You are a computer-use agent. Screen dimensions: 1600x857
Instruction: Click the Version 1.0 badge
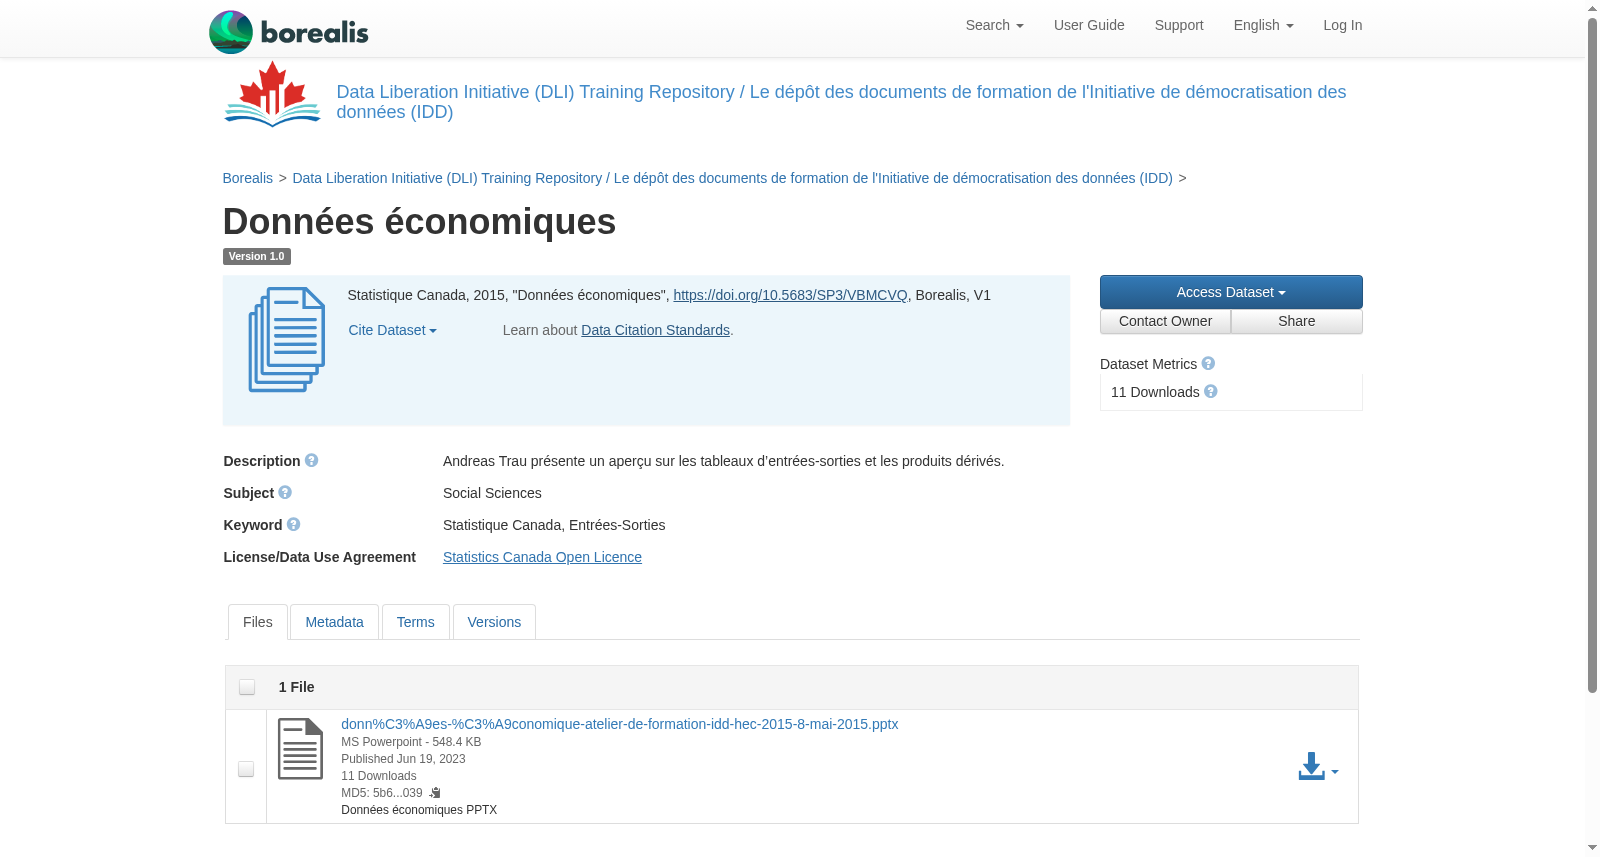(257, 257)
